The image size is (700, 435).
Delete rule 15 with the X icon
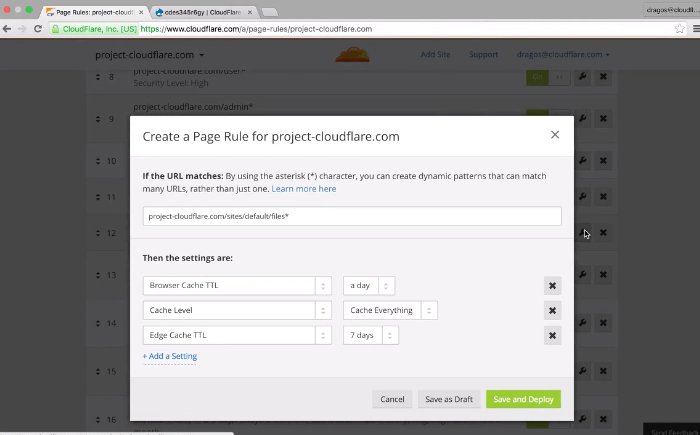click(603, 371)
